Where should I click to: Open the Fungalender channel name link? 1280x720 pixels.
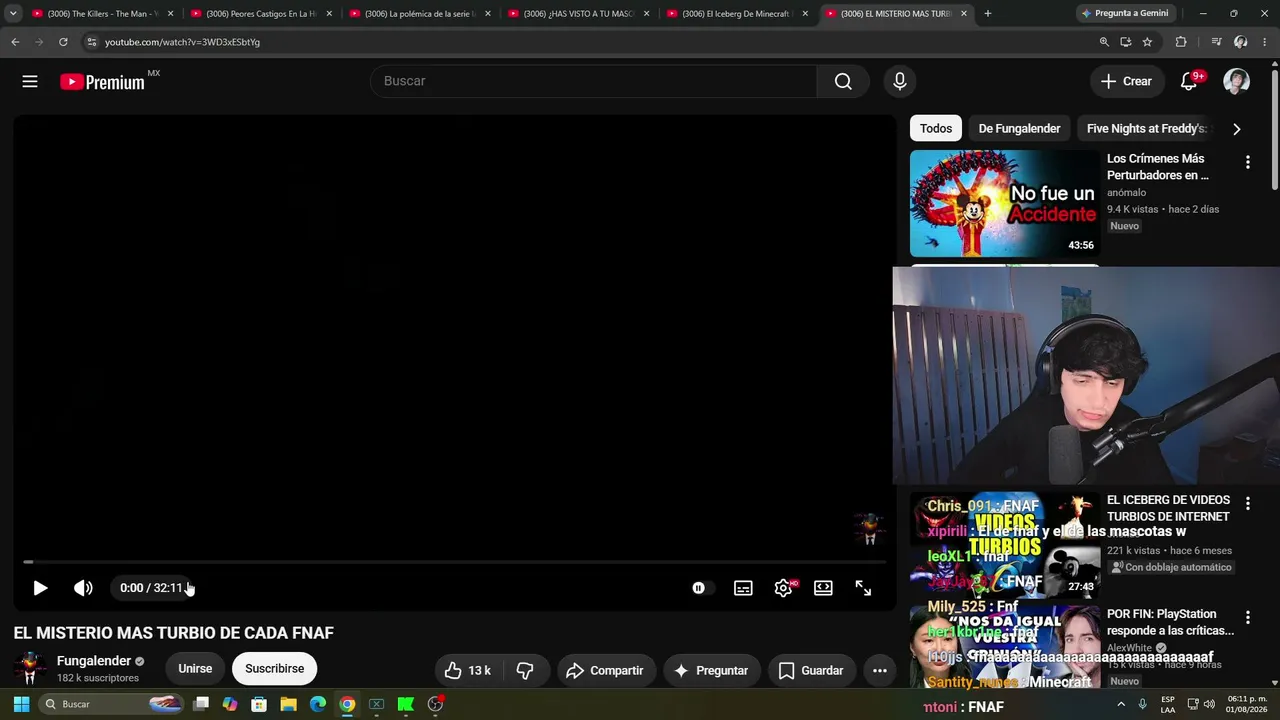pos(94,661)
